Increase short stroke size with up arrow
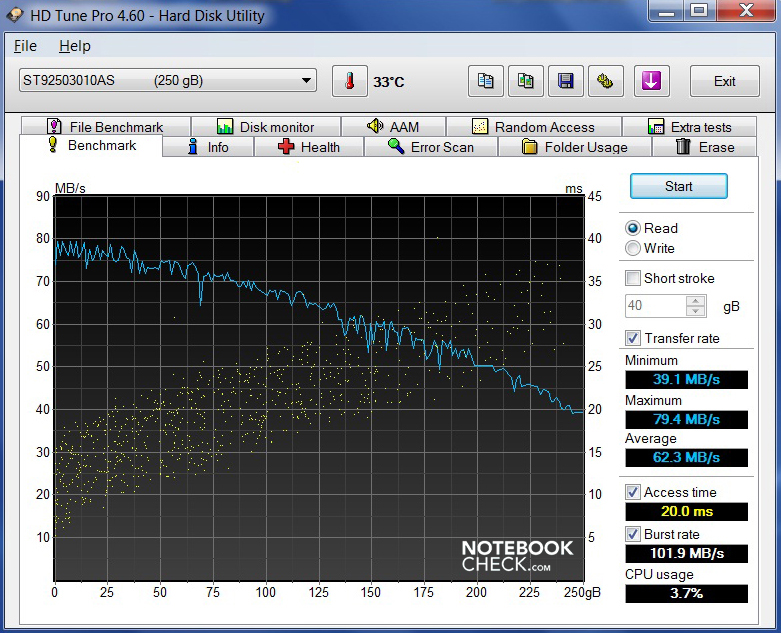Viewport: 781px width, 633px height. click(x=695, y=301)
